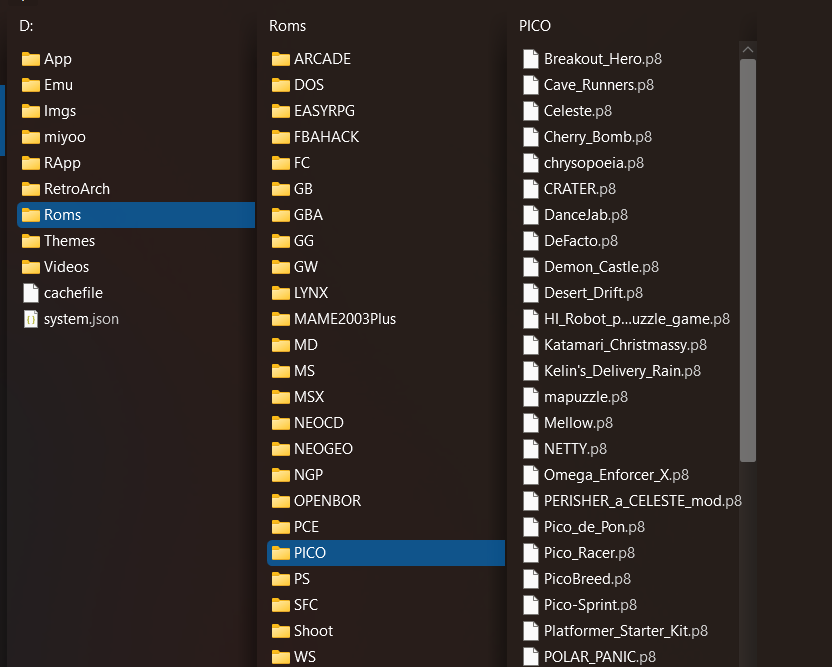The height and width of the screenshot is (667, 832).
Task: Select the NEOCD folder name
Action: (319, 423)
